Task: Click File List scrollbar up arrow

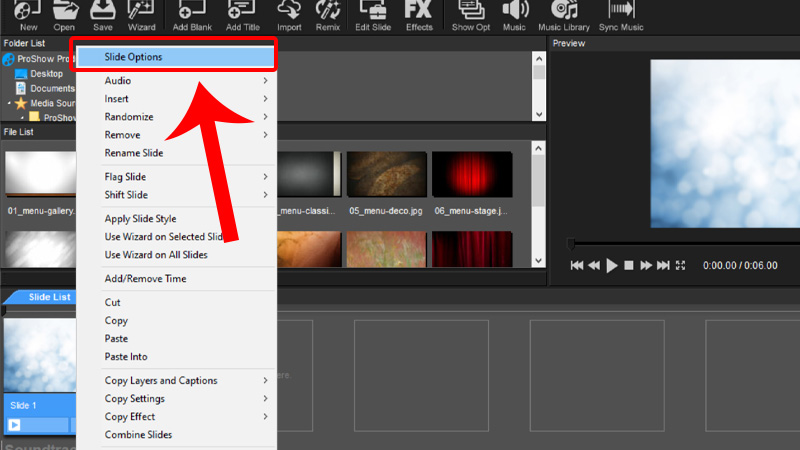Action: (x=538, y=148)
